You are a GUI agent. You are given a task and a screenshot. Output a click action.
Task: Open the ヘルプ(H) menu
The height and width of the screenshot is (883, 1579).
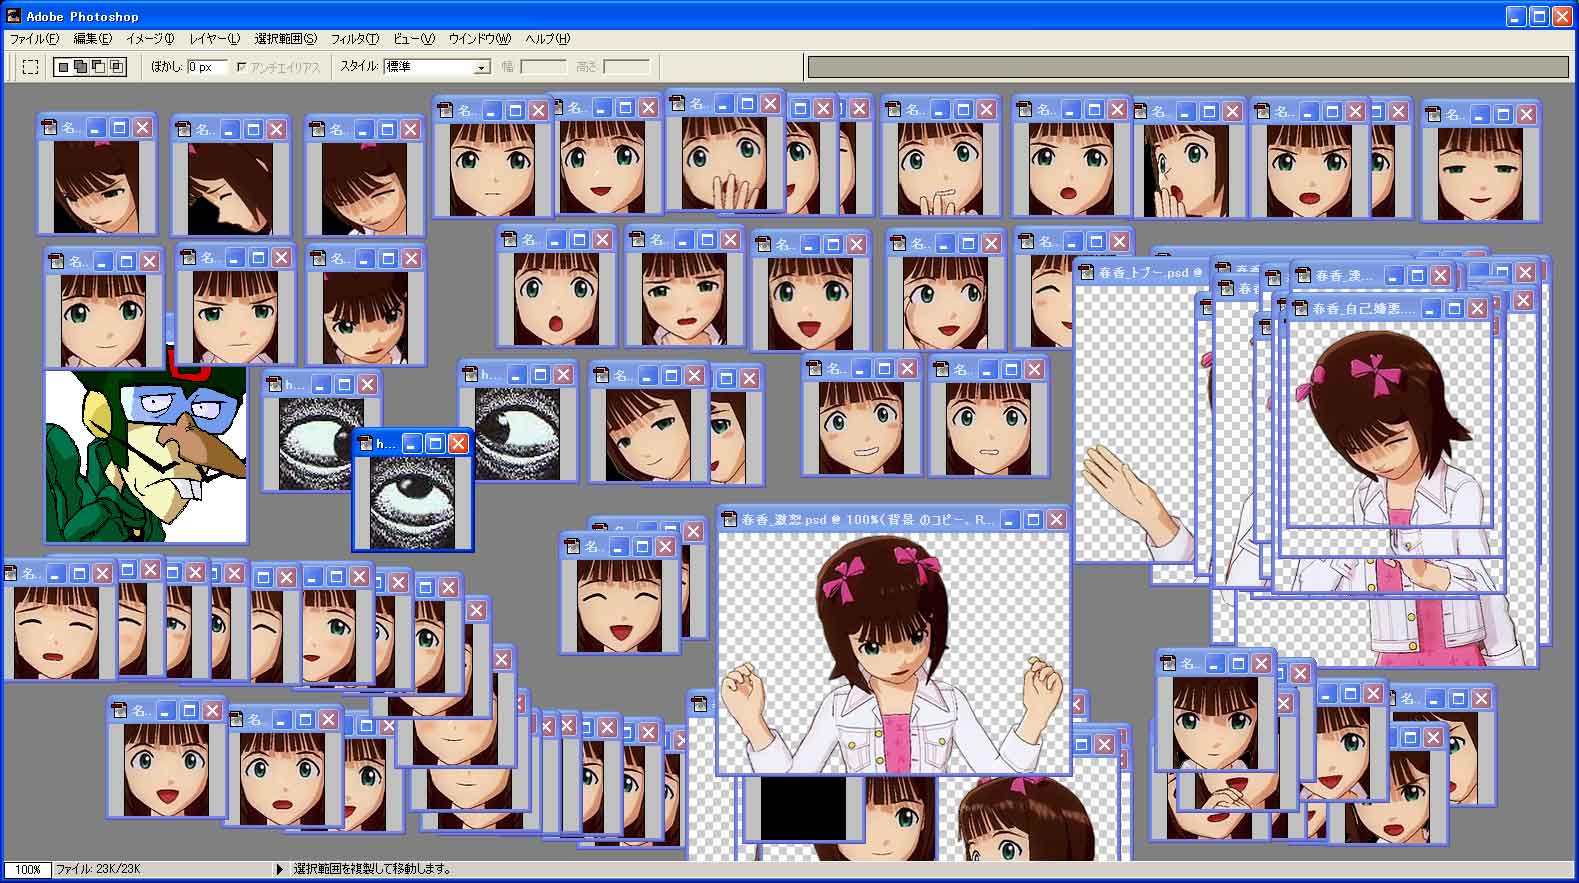548,39
